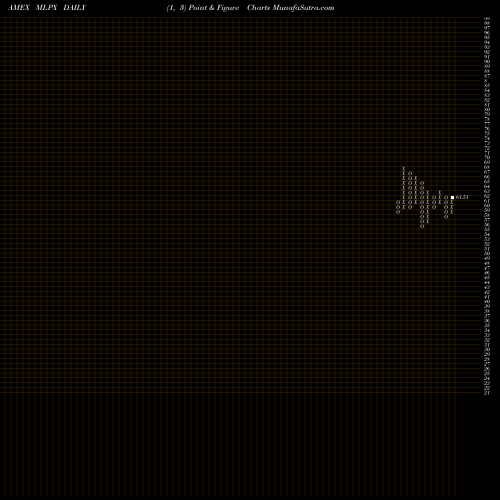Click the topmost X of the tallest column
This screenshot has width=500, height=500.
coord(404,169)
